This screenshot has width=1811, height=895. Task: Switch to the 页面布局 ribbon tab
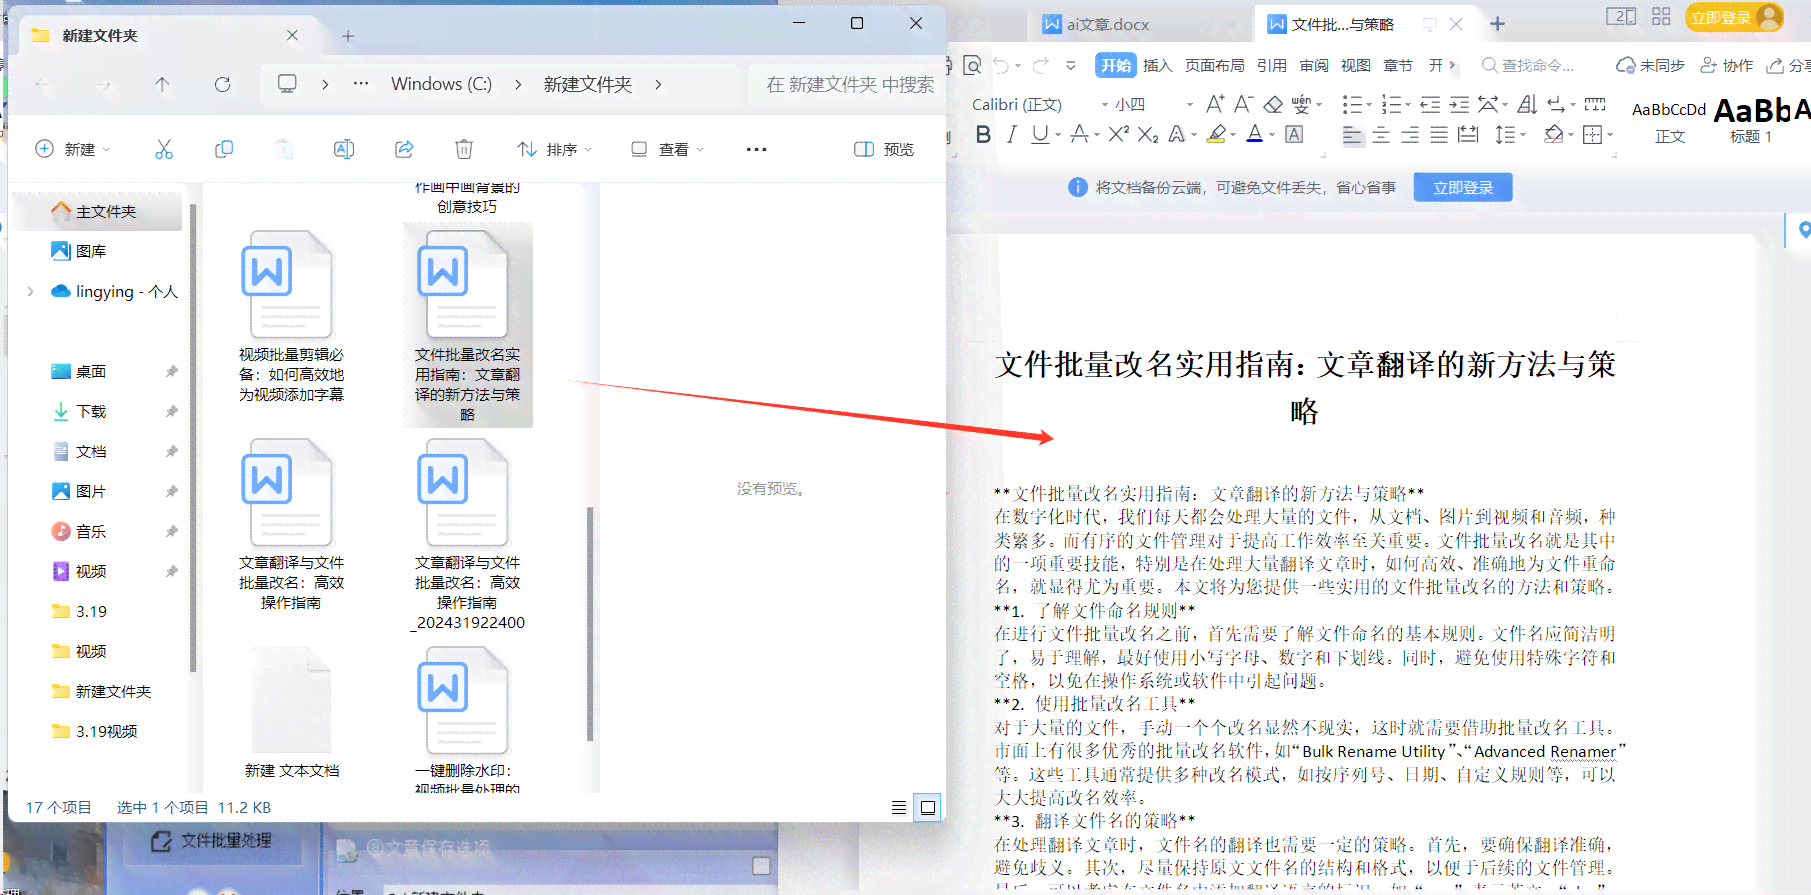click(x=1214, y=65)
